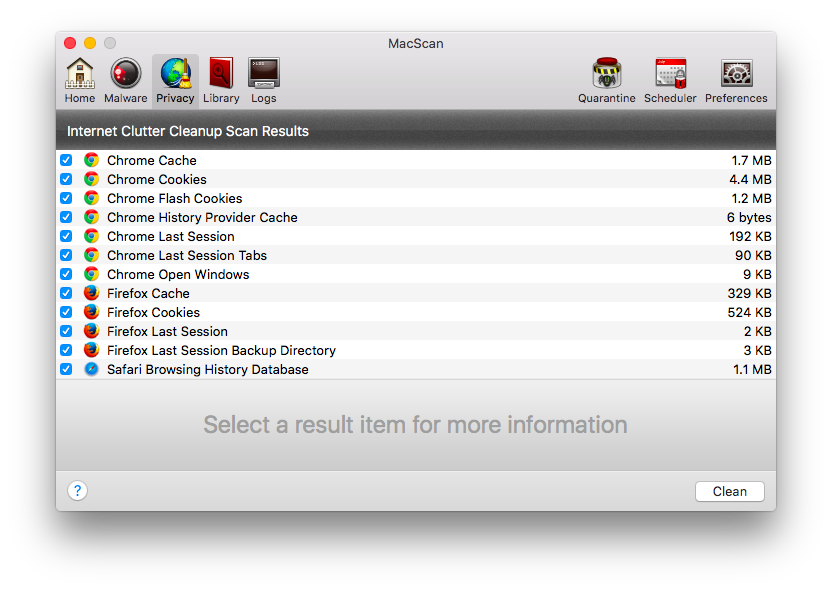The height and width of the screenshot is (591, 832).
Task: Click the Chrome icon beside Chrome Open Windows
Action: 91,274
